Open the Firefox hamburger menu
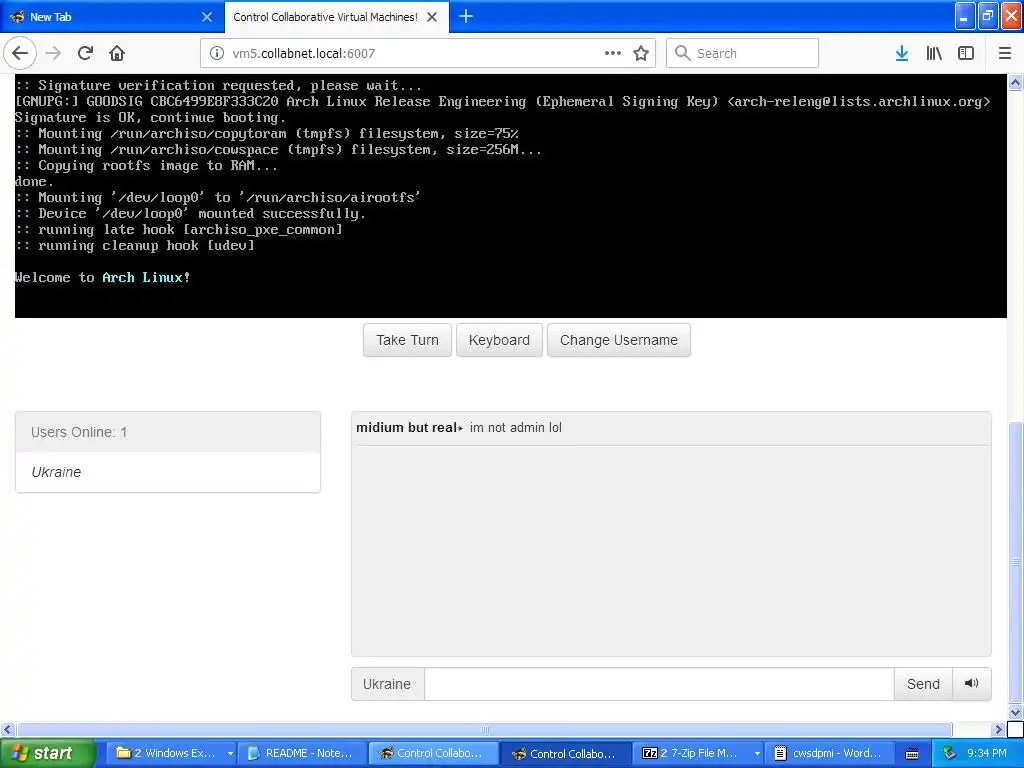The width and height of the screenshot is (1024, 768). click(1005, 53)
